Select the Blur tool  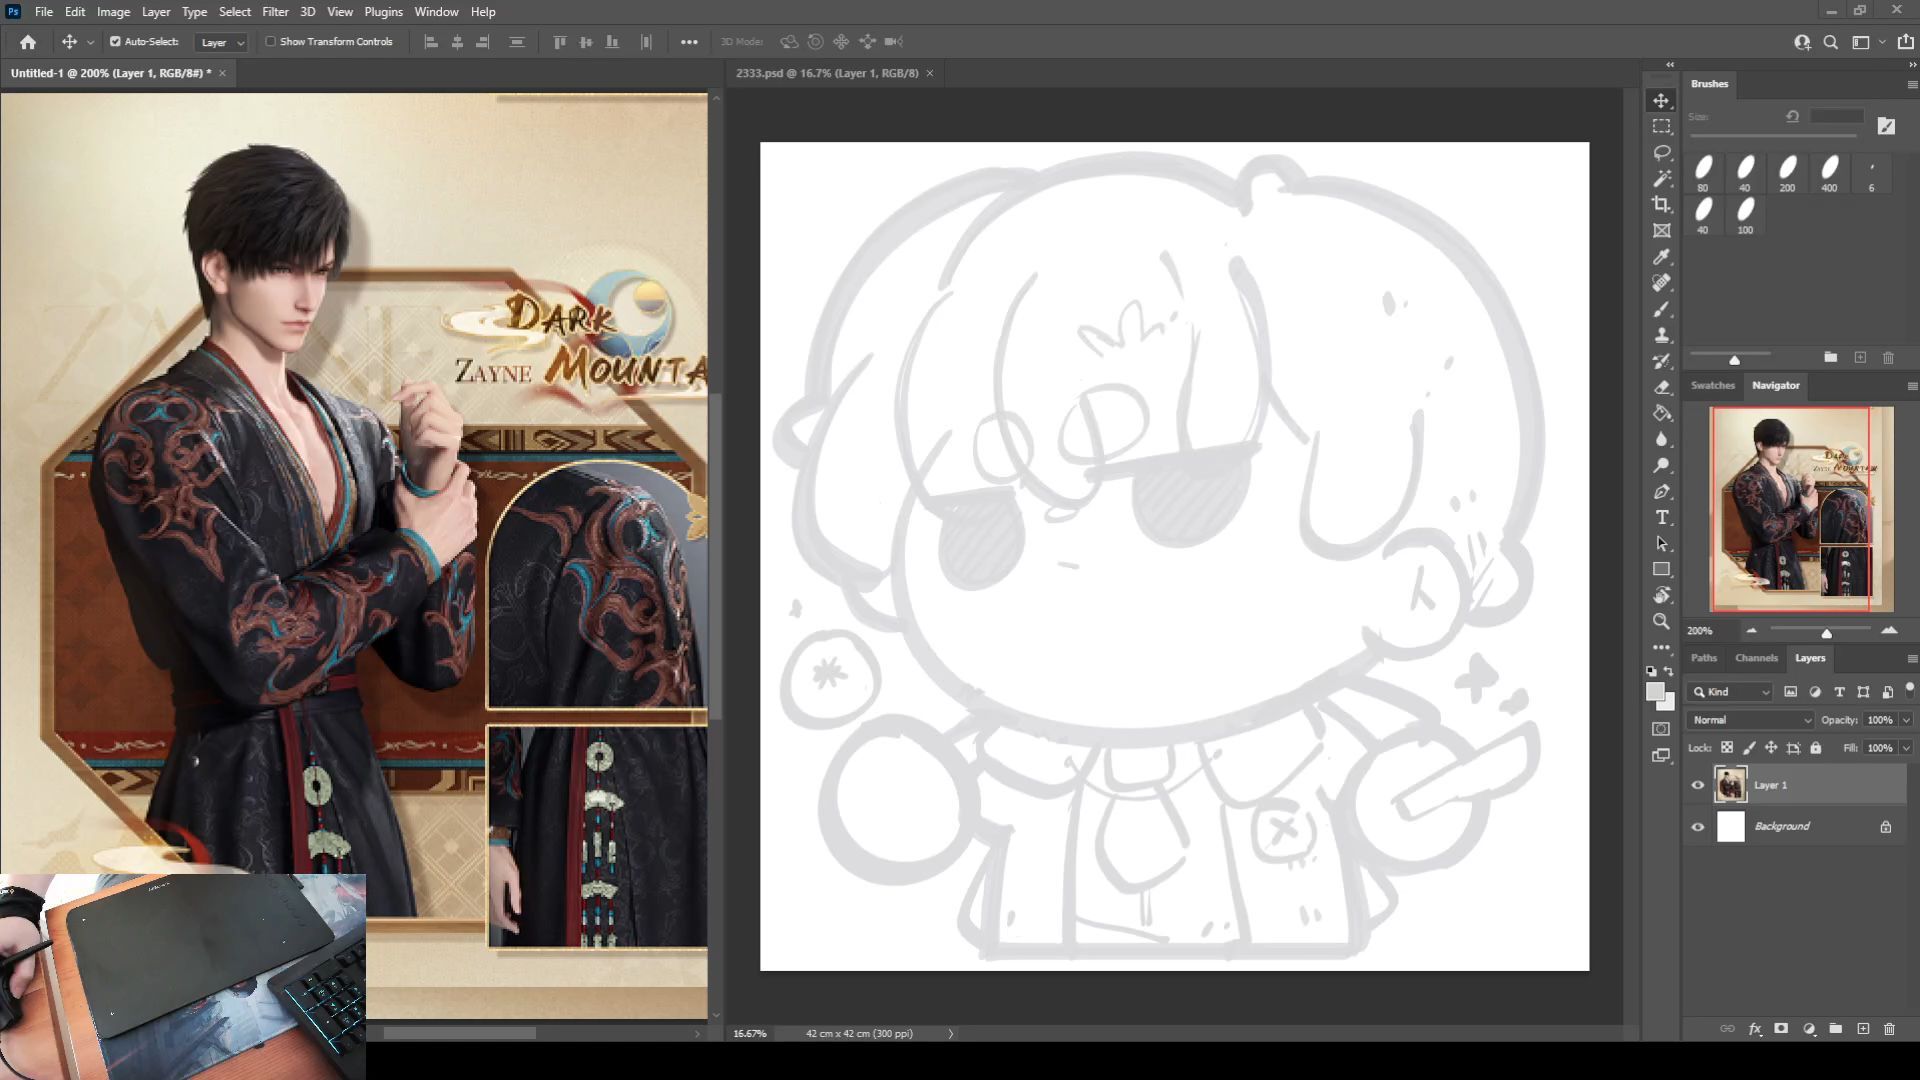click(1661, 439)
